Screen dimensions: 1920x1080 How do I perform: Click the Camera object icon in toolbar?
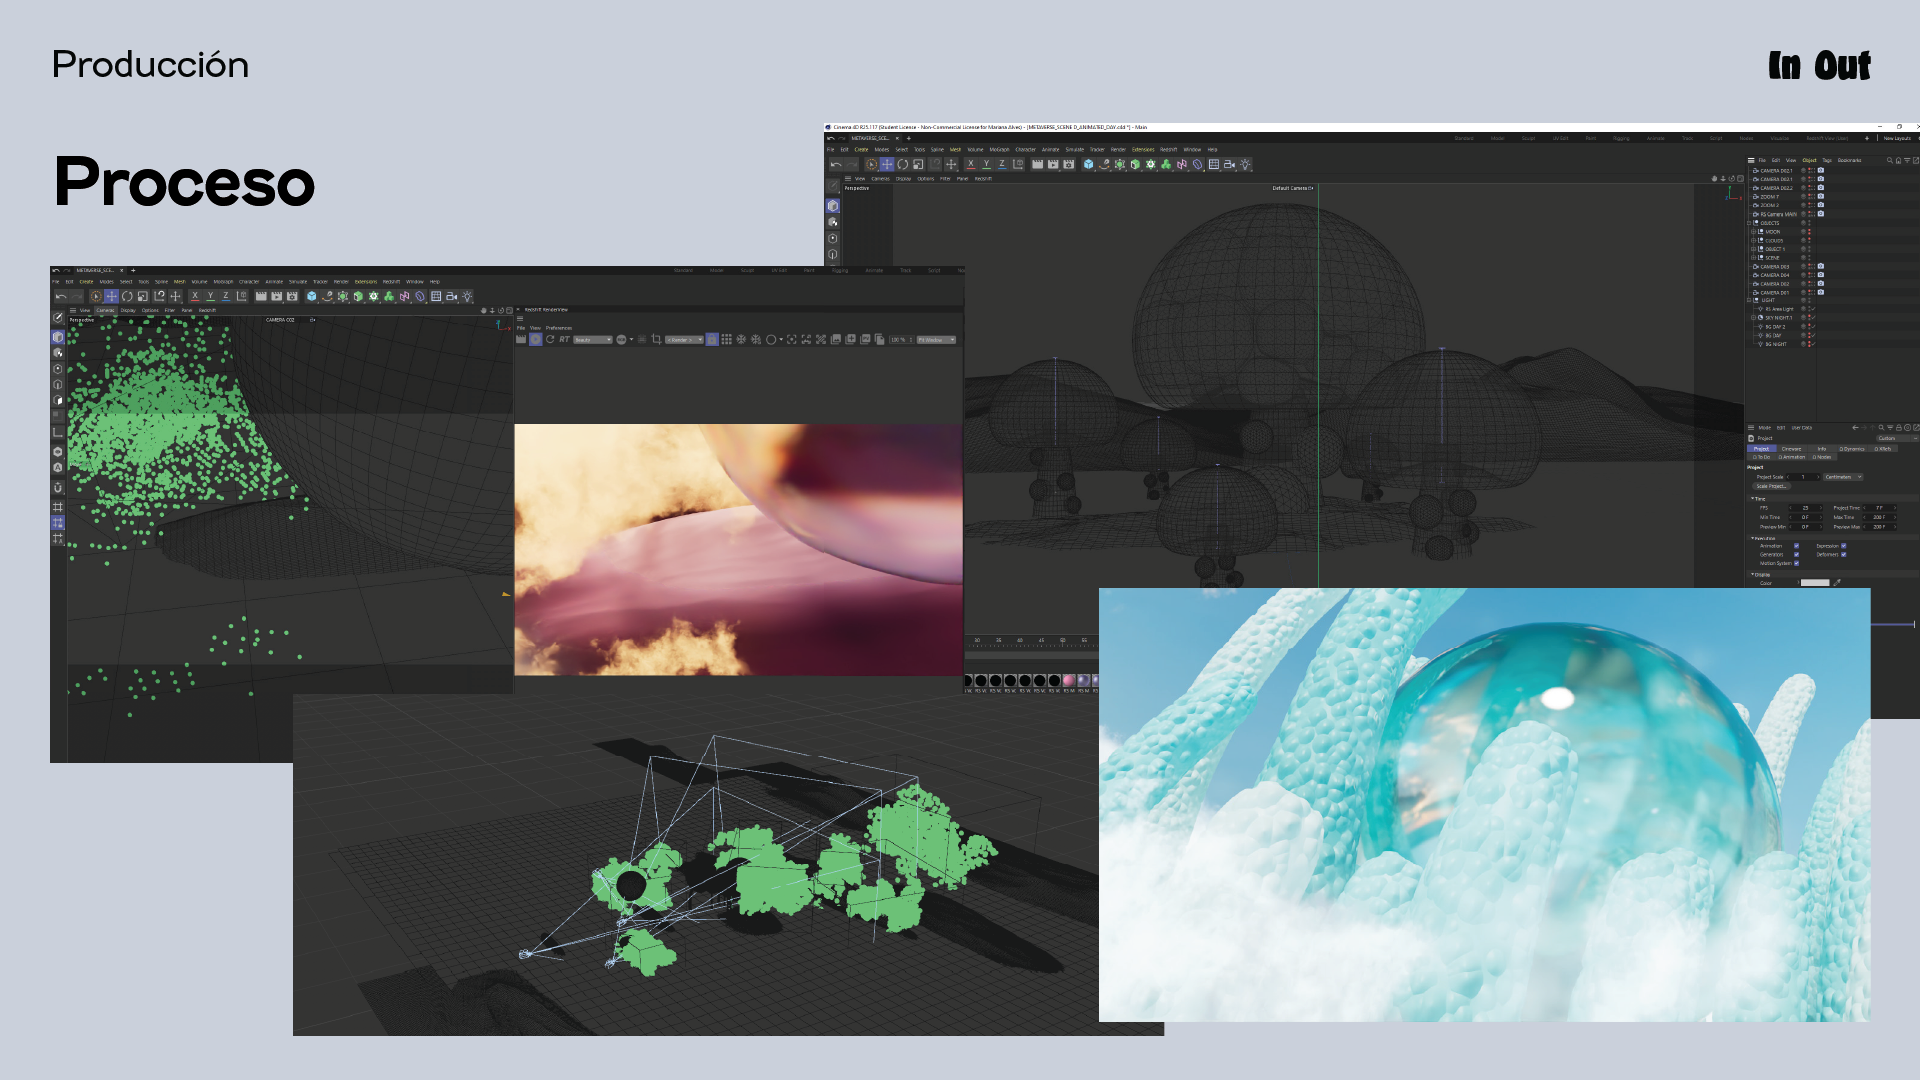pyautogui.click(x=1229, y=165)
